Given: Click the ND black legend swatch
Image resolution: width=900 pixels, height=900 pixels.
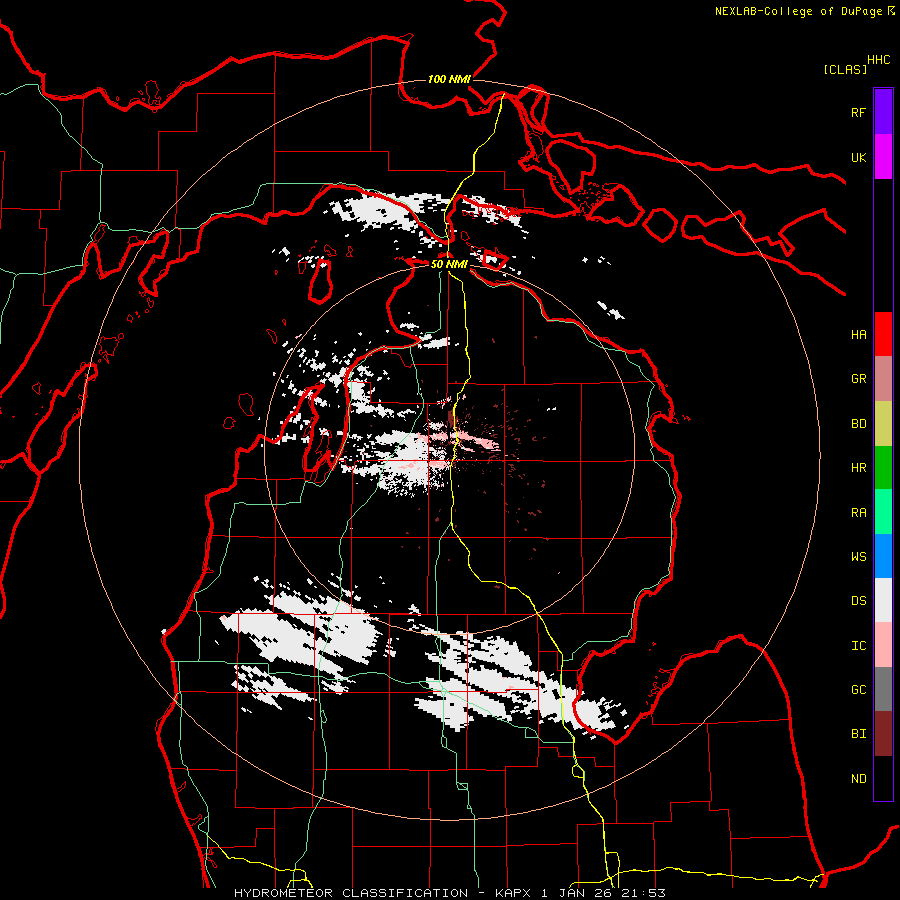Looking at the screenshot, I should 883,778.
